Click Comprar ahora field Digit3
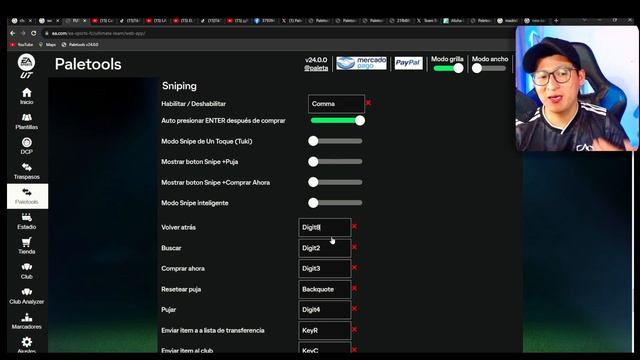640x360 pixels. point(325,269)
